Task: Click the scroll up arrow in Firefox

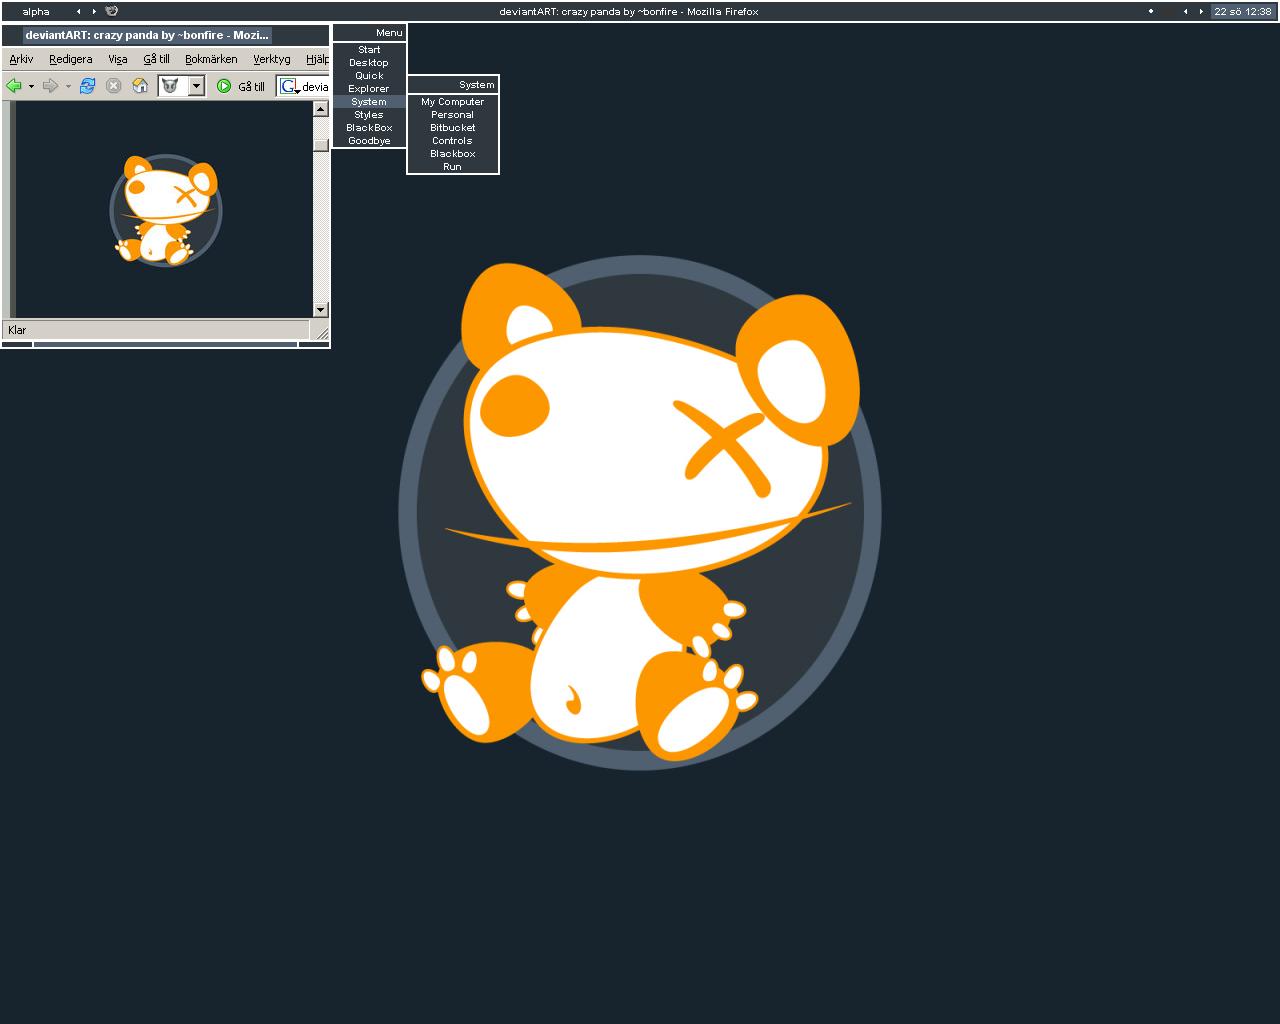Action: pyautogui.click(x=321, y=109)
